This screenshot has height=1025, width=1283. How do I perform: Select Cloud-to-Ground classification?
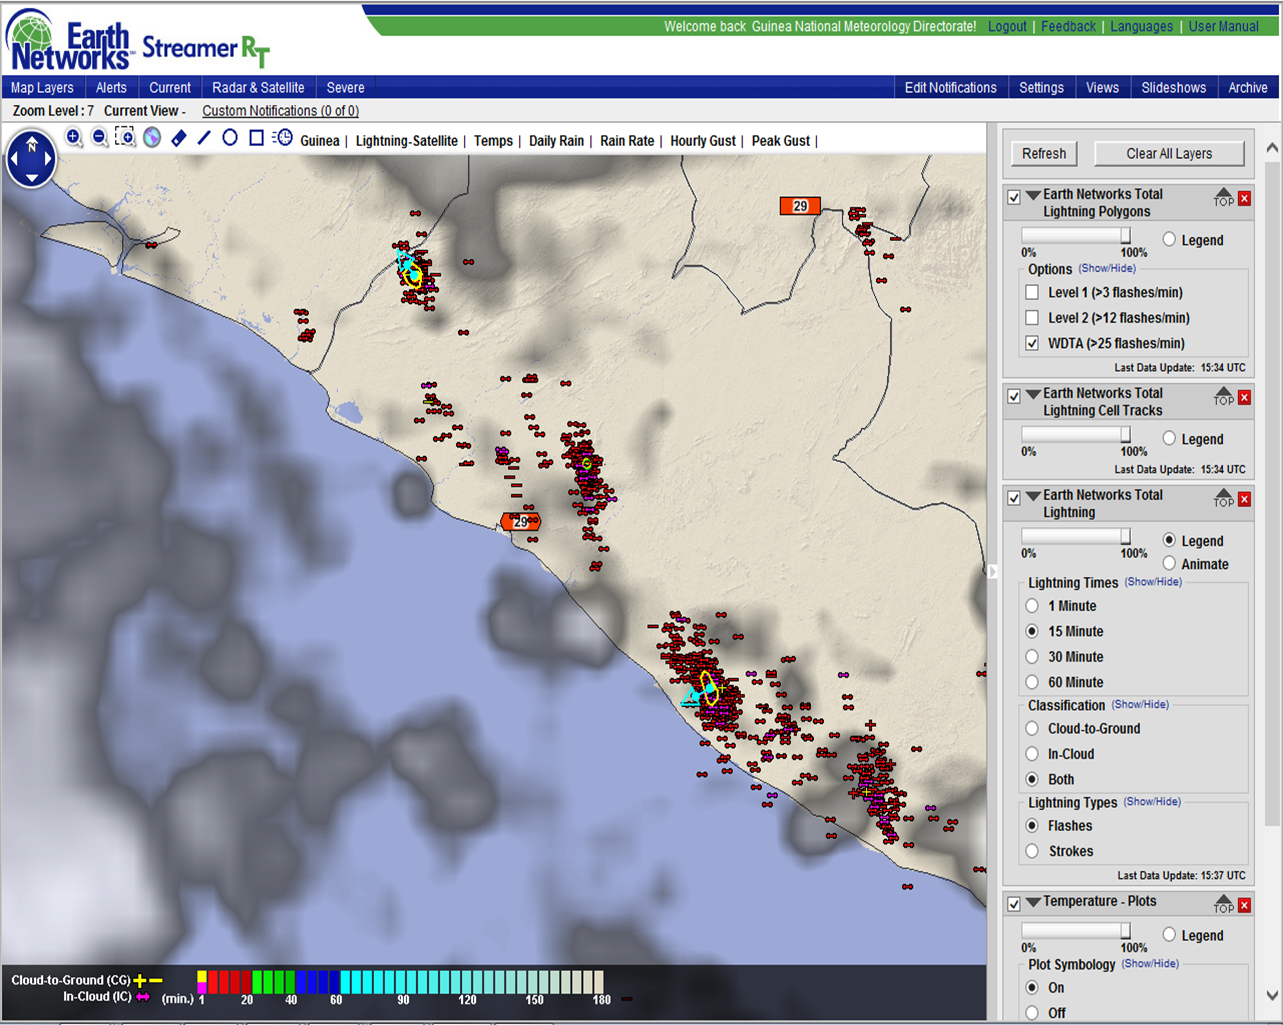[x=1032, y=729]
